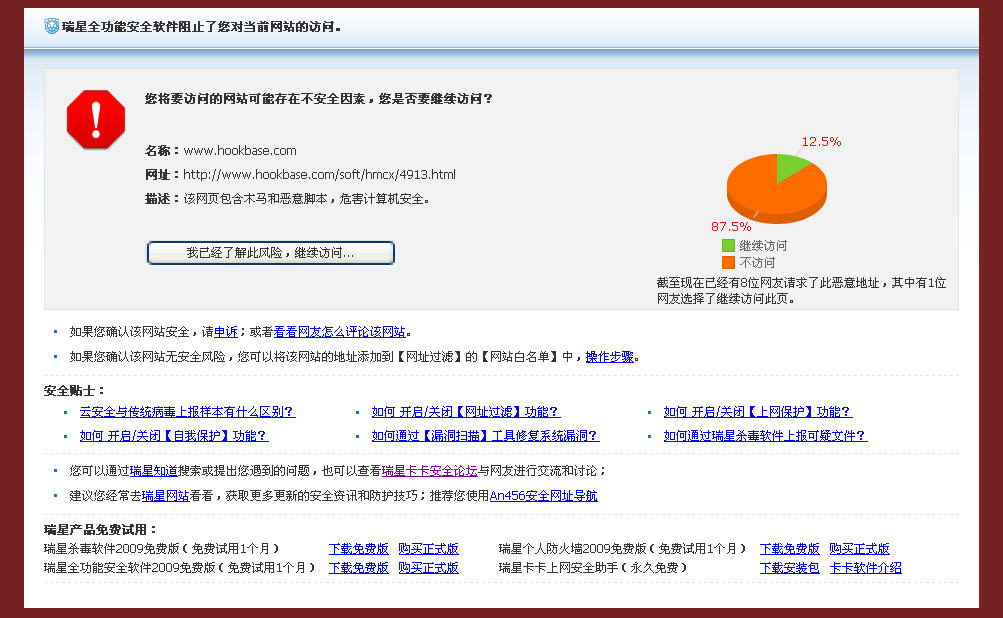
Task: Click the site name www.hookbase.com
Action: pyautogui.click(x=240, y=151)
